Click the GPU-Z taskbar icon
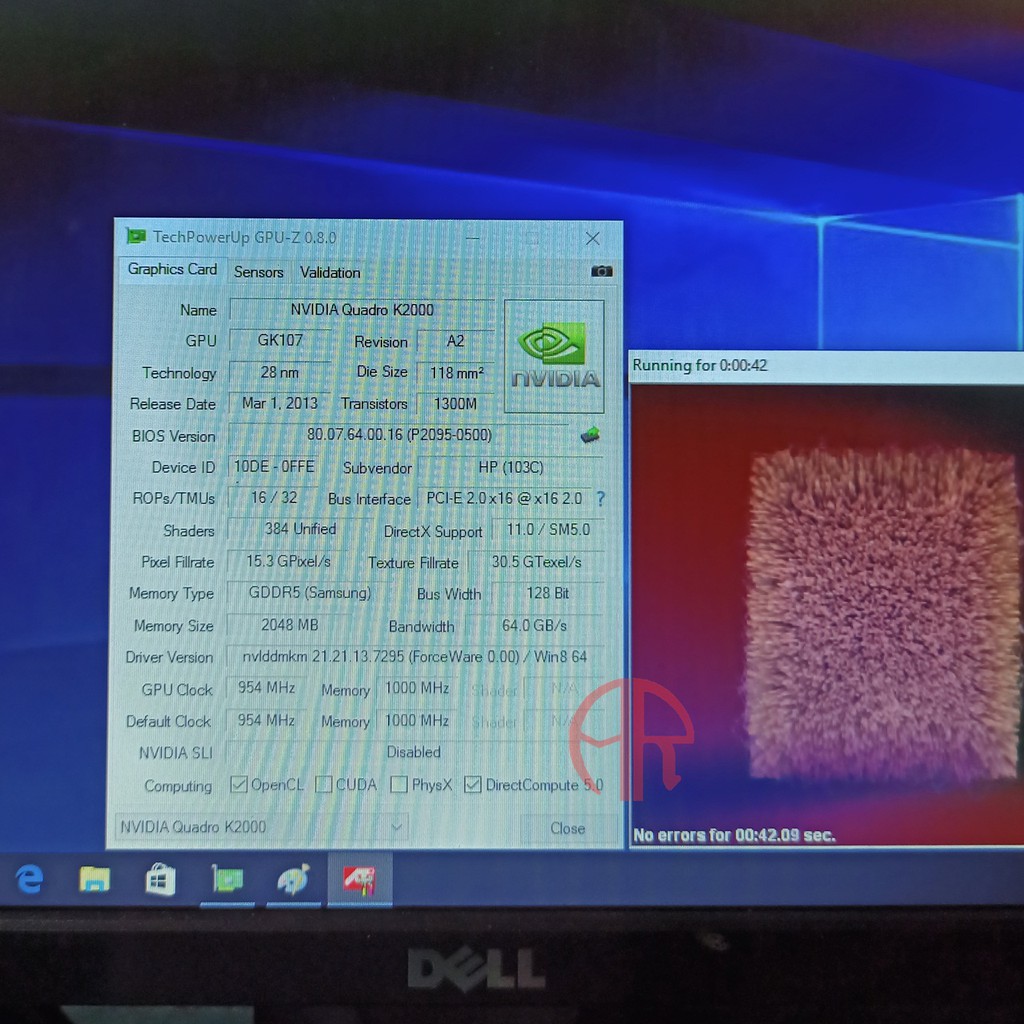 (x=227, y=879)
